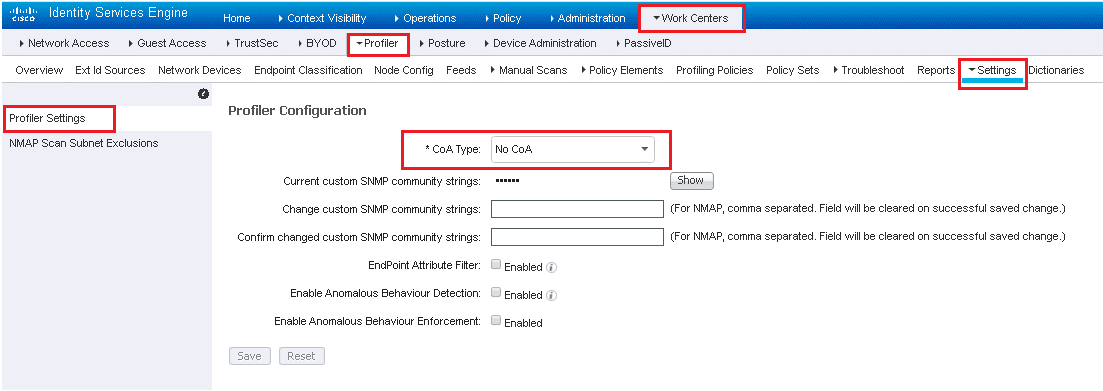Open the Feeds tab

coord(461,70)
